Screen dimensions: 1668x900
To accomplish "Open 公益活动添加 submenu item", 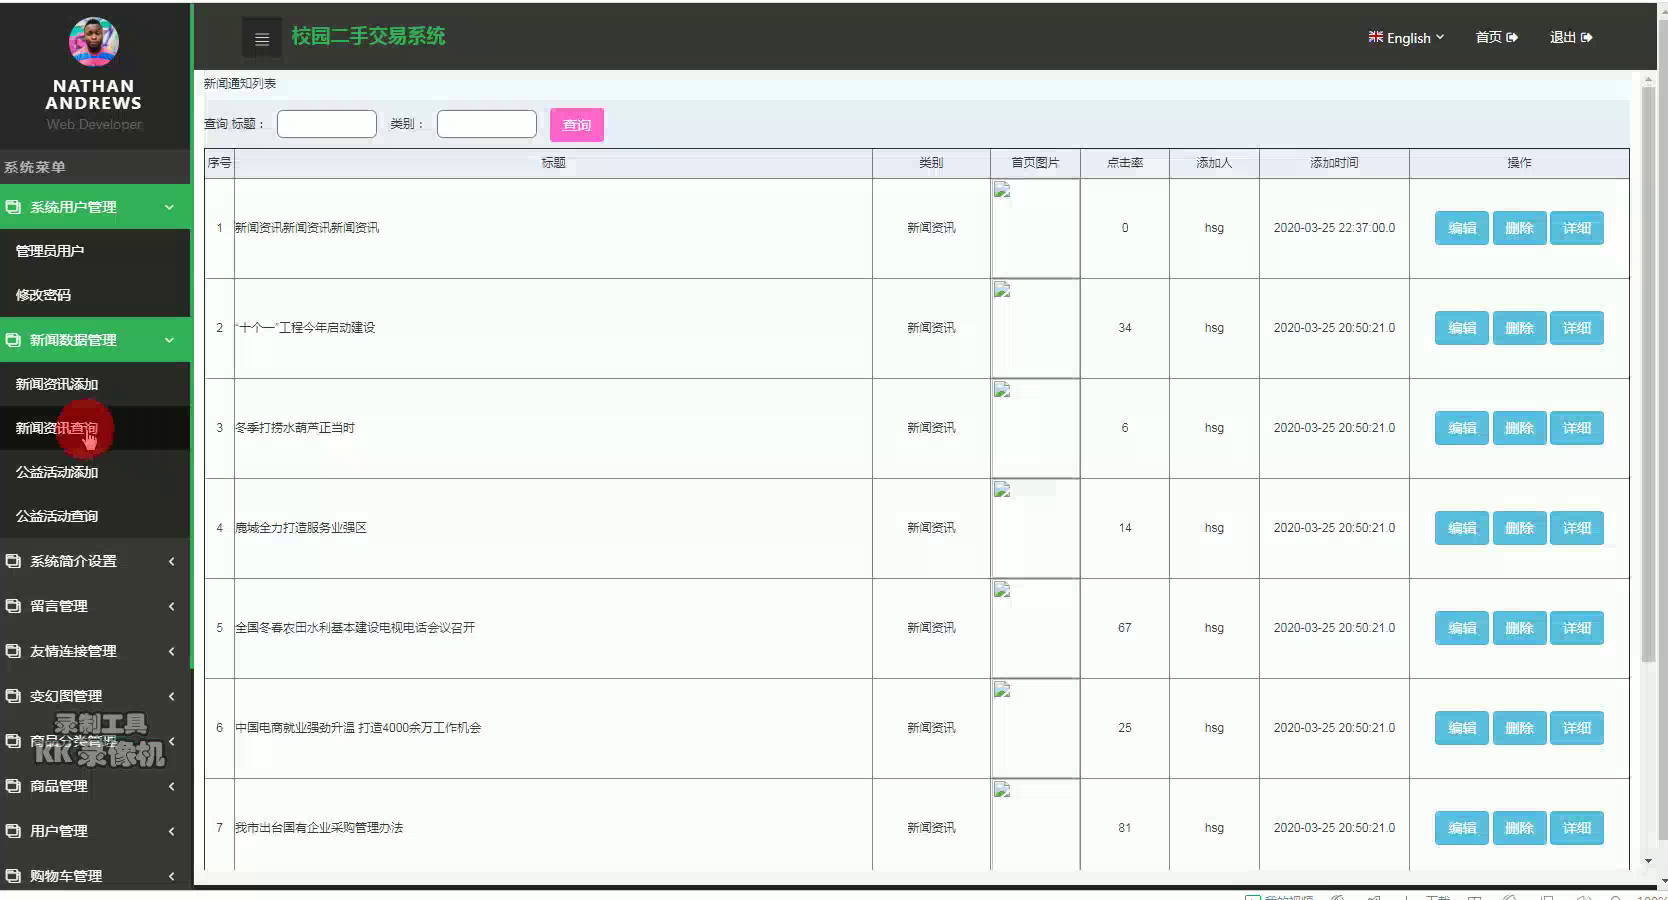I will [x=95, y=472].
